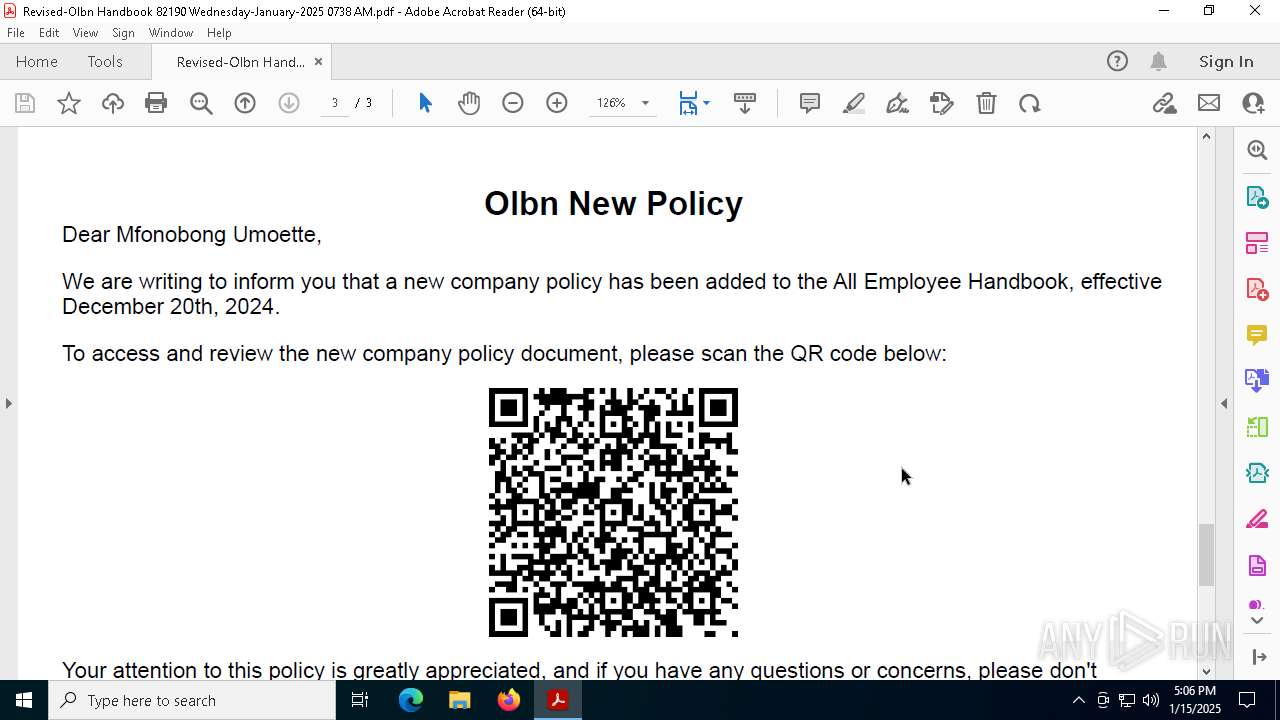Open Help question mark icon
The width and height of the screenshot is (1280, 720).
1117,61
